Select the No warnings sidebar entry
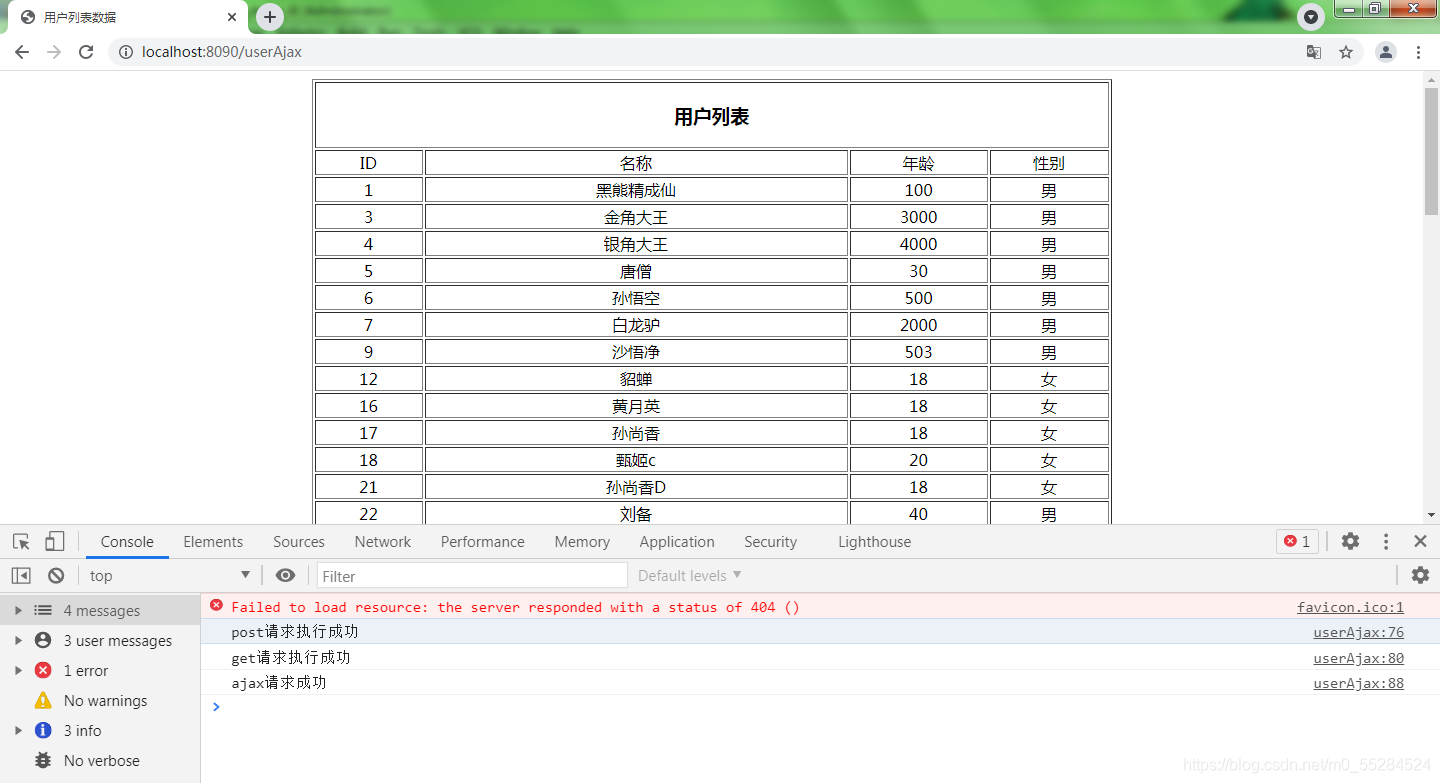Image resolution: width=1440 pixels, height=783 pixels. click(100, 700)
